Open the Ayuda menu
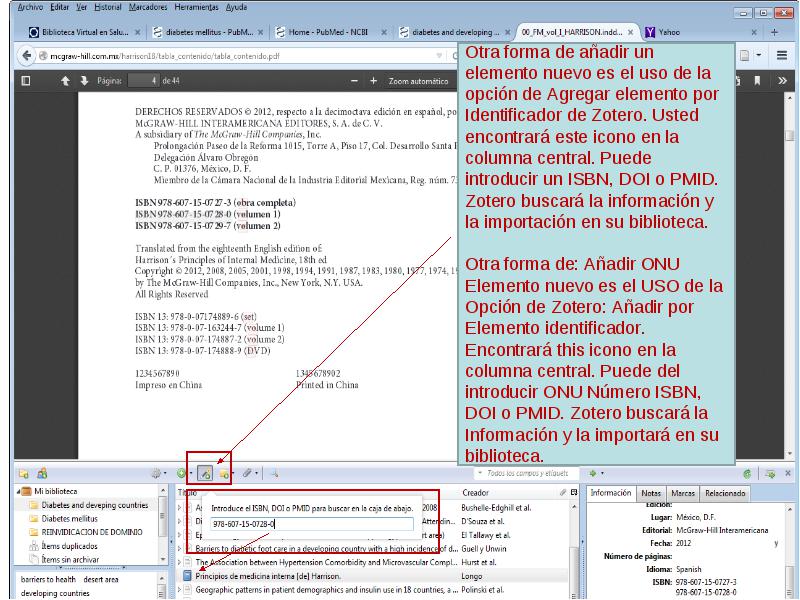Image resolution: width=800 pixels, height=600 pixels. click(x=236, y=7)
